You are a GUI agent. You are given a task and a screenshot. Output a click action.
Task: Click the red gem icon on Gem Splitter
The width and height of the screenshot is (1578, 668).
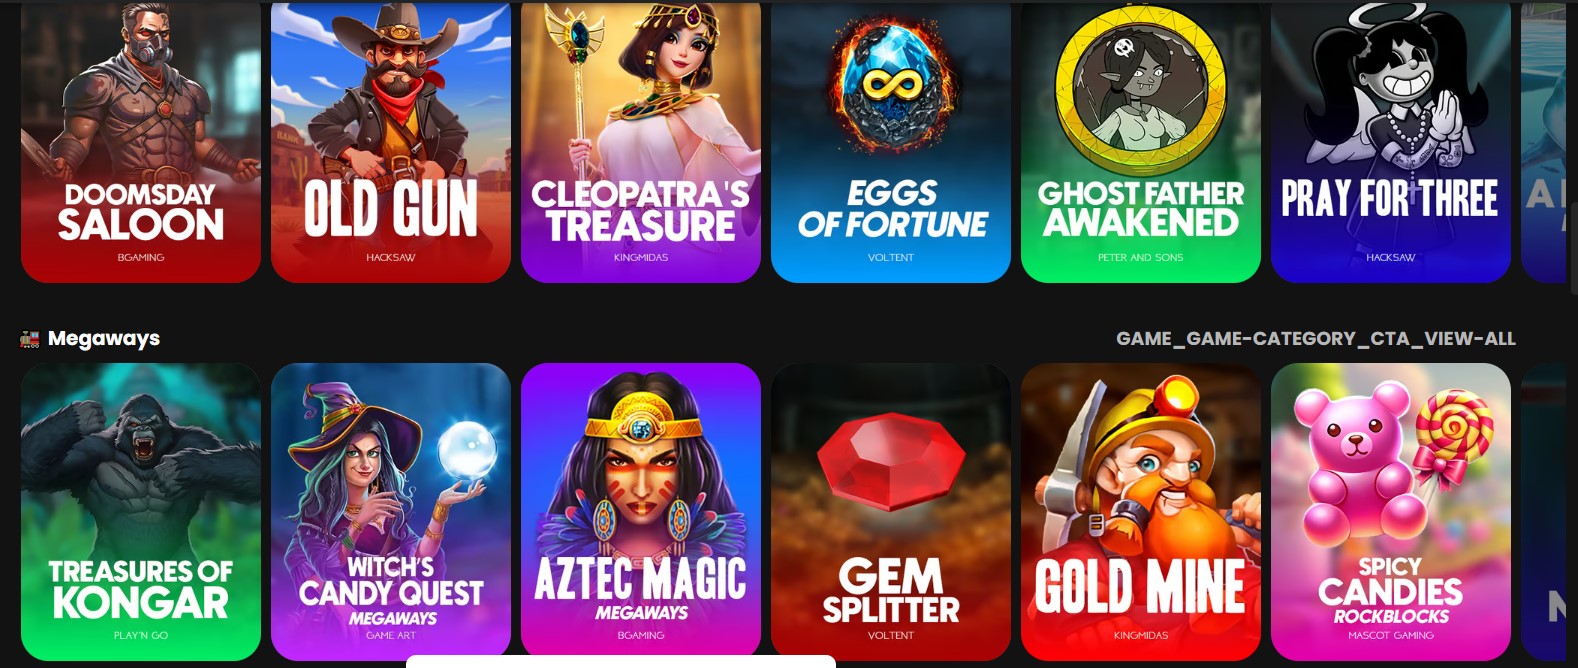(x=891, y=462)
